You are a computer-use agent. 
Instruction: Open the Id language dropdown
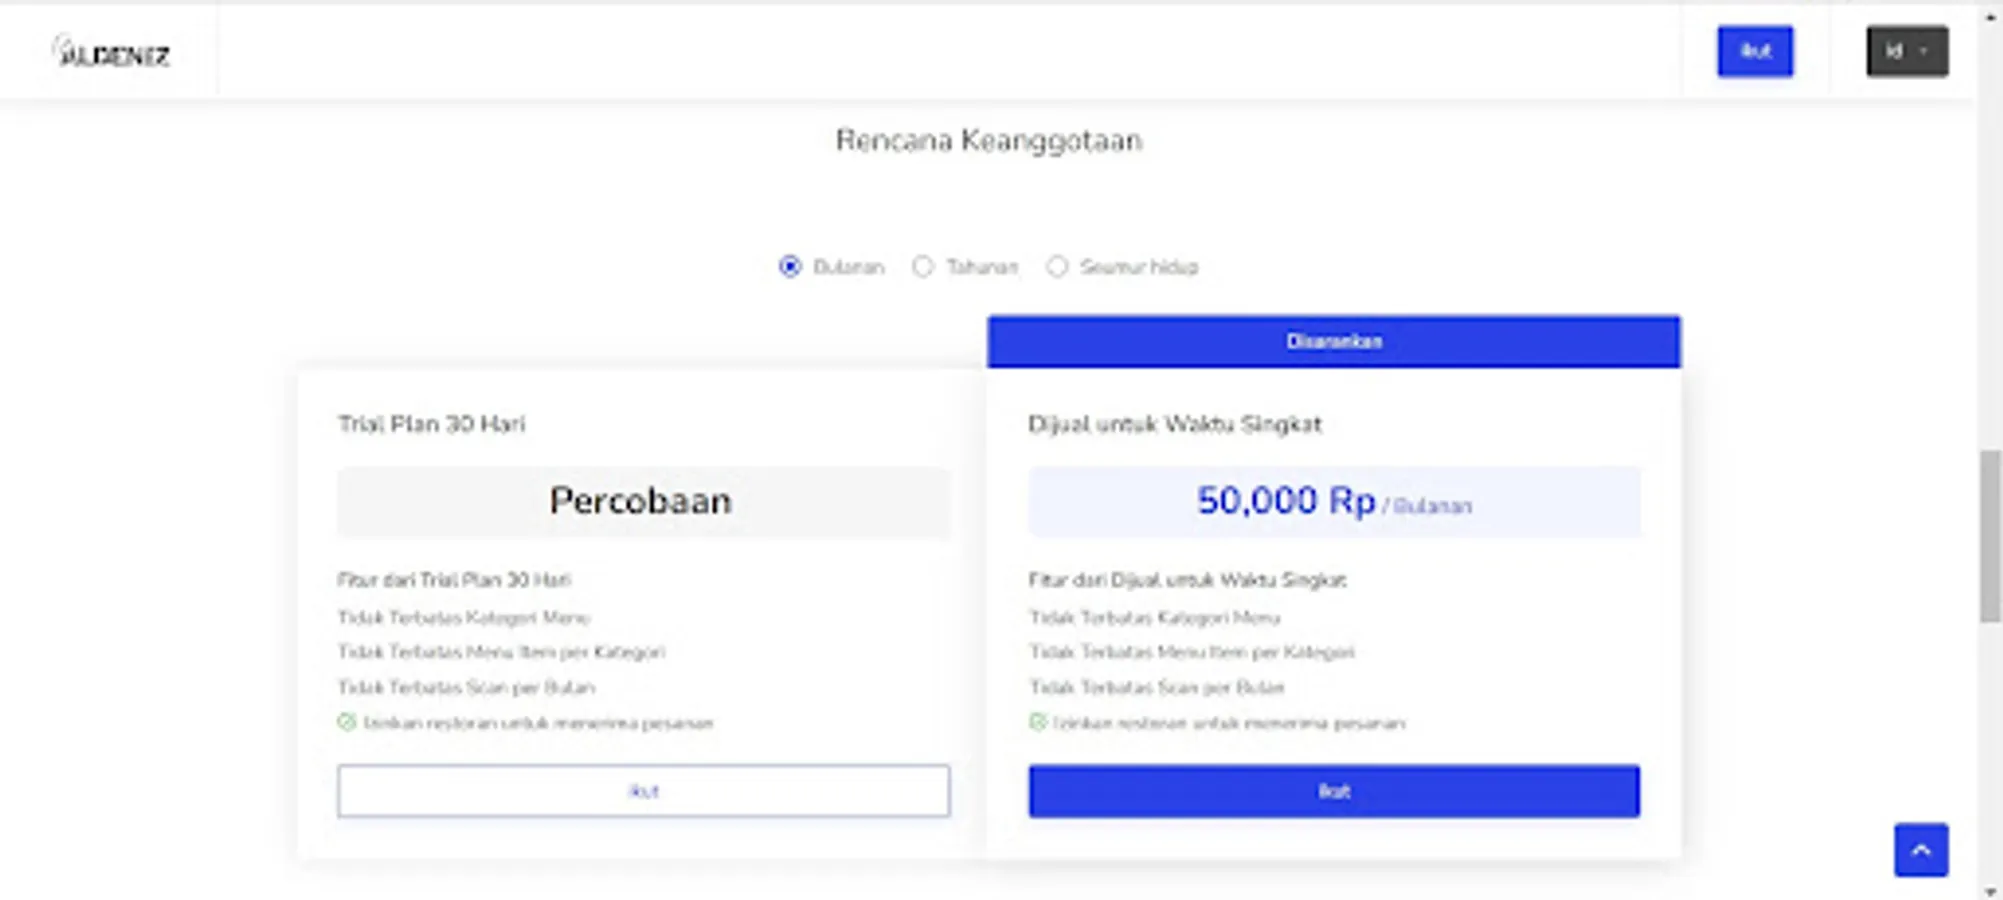pyautogui.click(x=1906, y=52)
